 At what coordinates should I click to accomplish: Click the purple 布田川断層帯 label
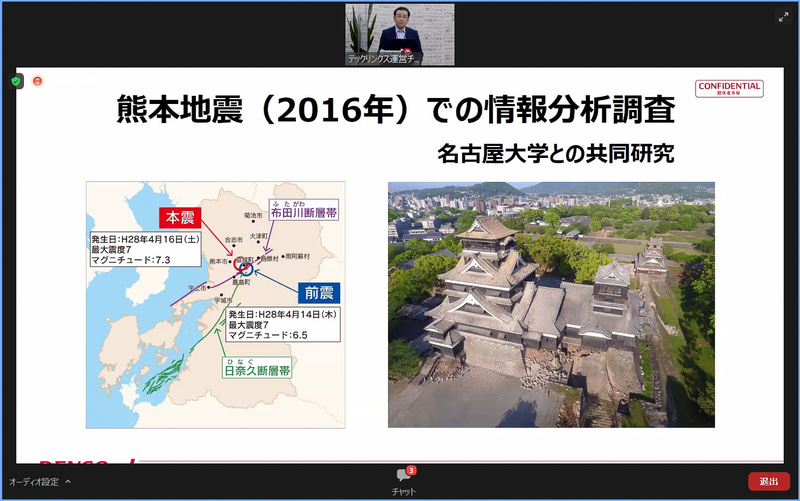tap(304, 210)
